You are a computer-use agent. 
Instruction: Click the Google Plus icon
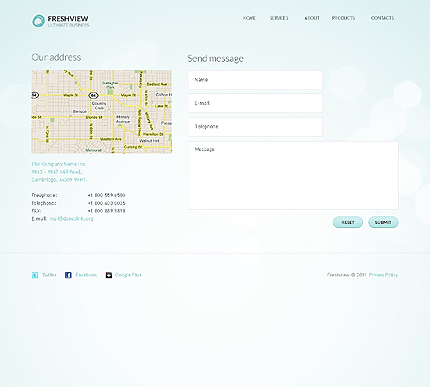click(109, 275)
